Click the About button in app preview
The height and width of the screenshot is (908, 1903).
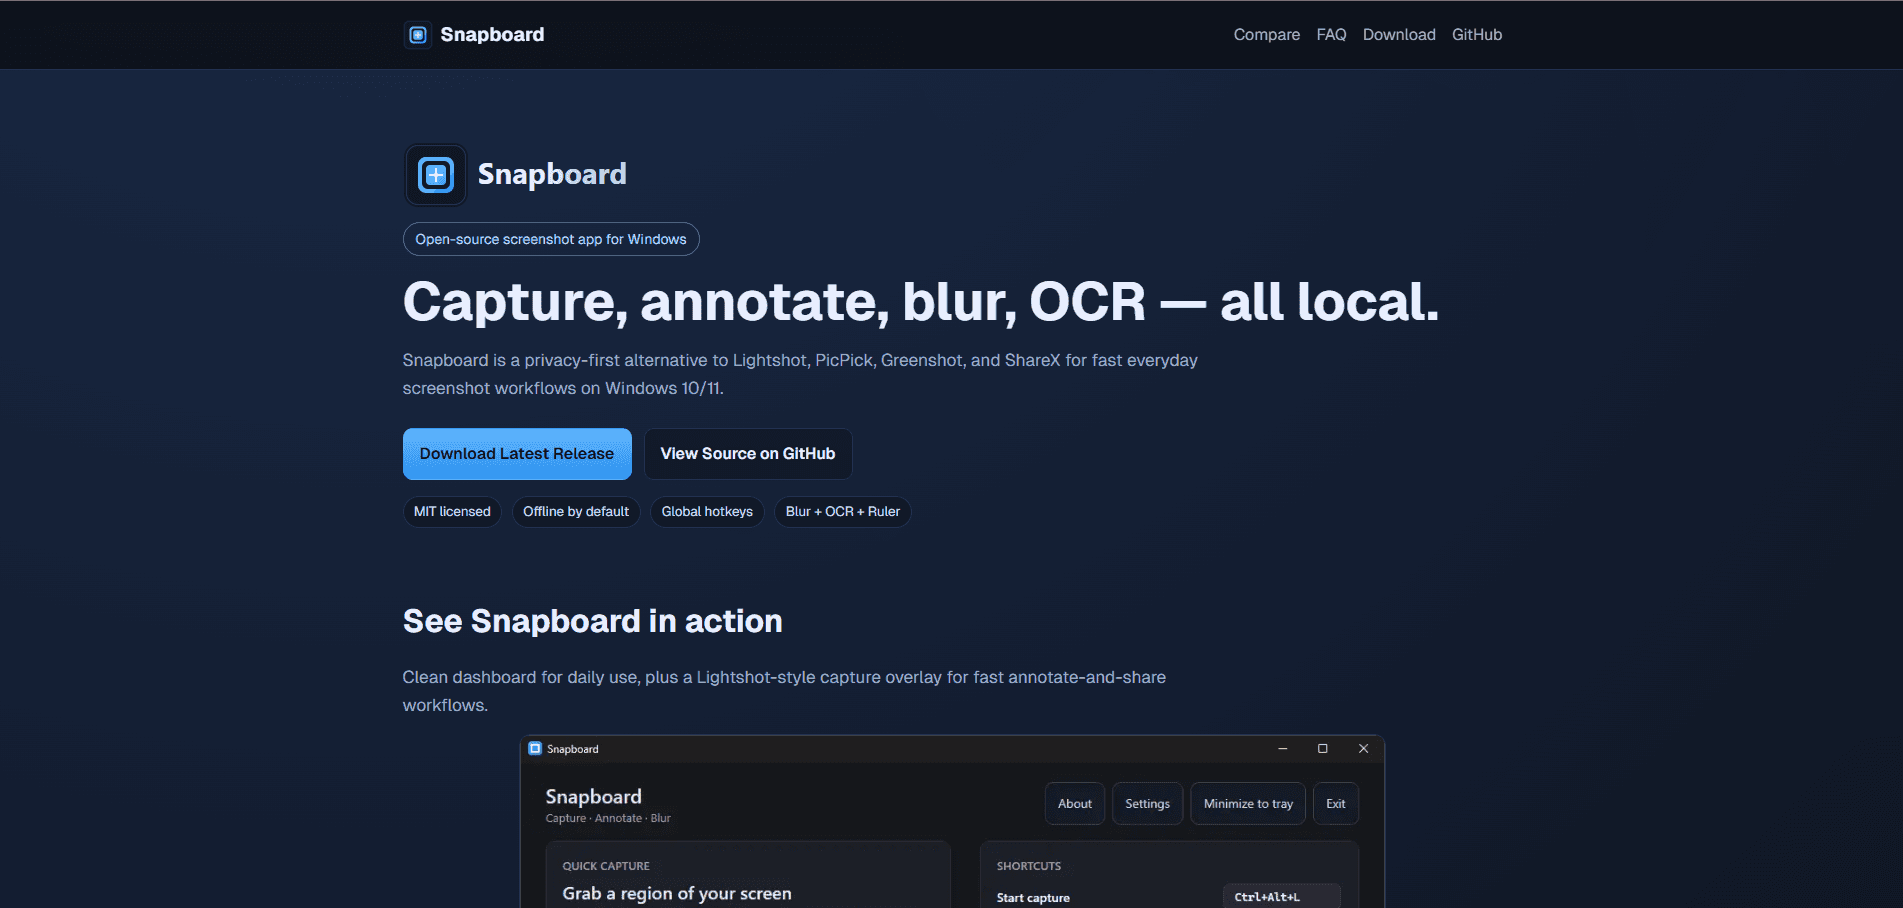click(x=1075, y=804)
